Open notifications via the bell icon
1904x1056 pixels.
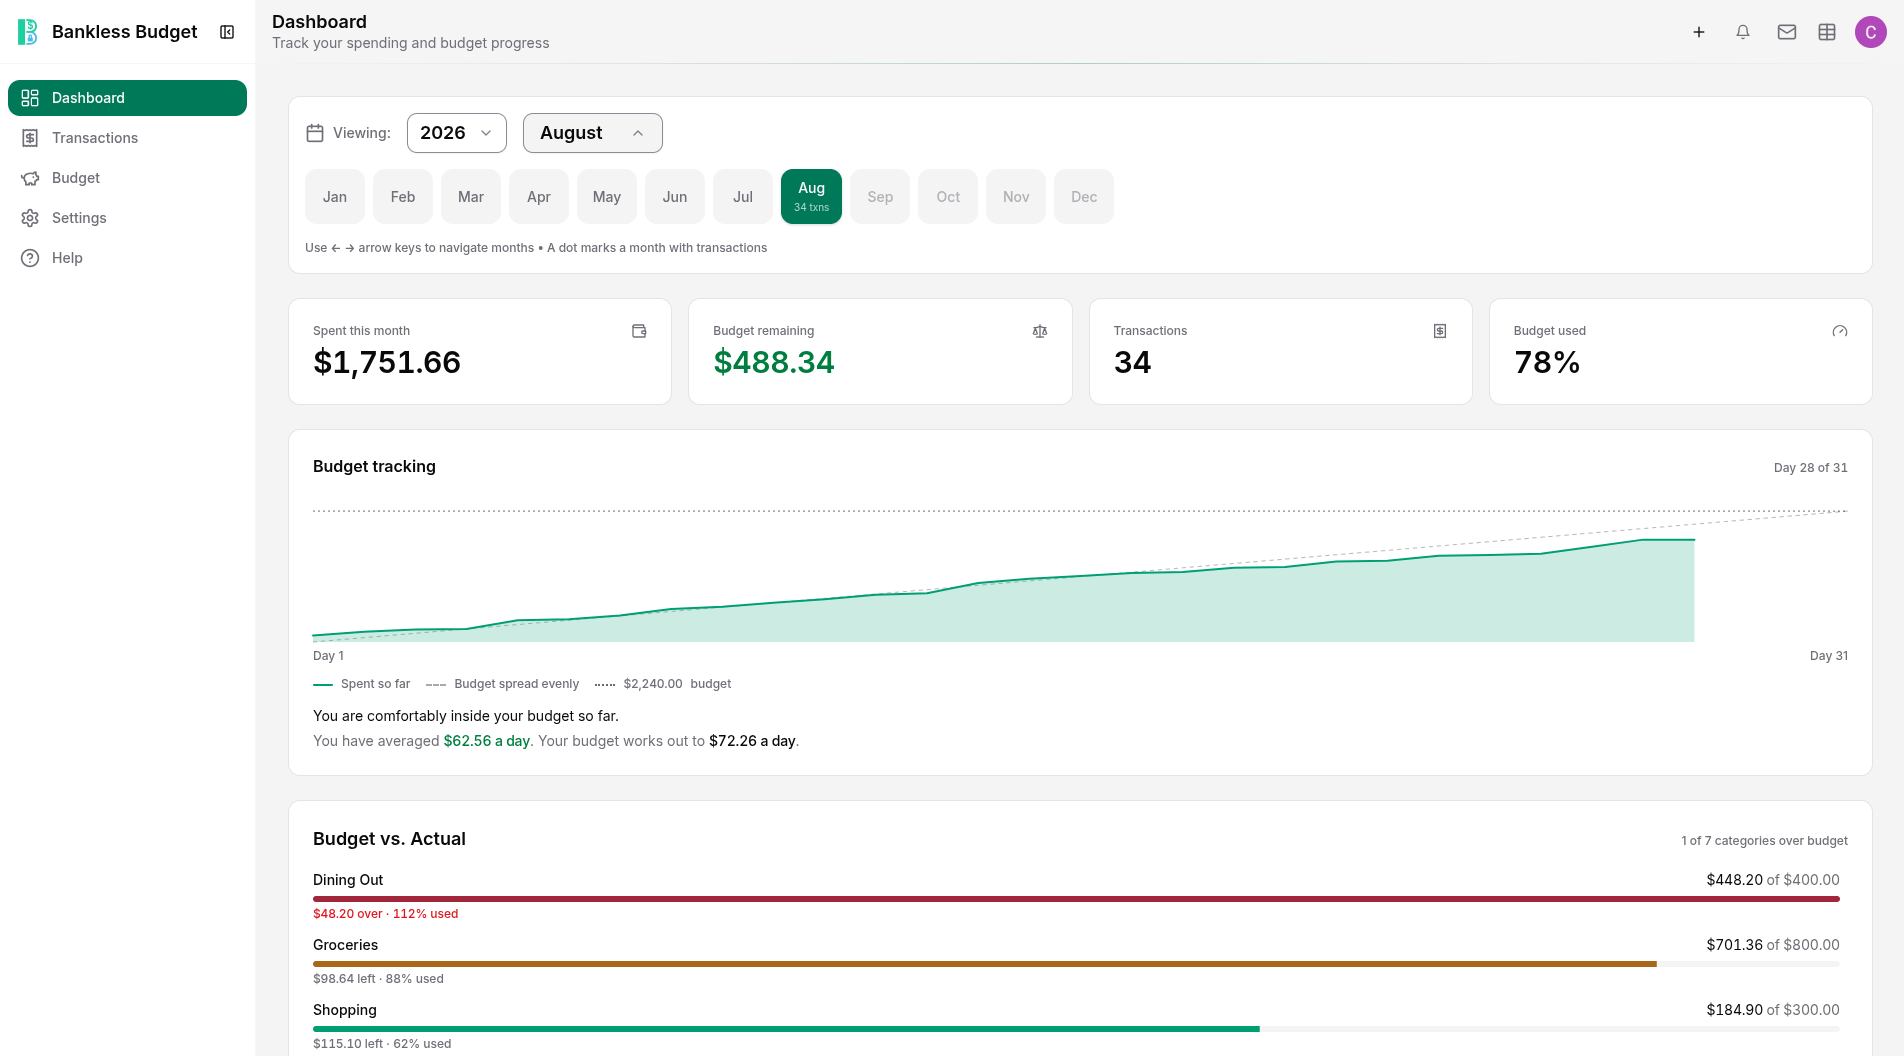1743,32
